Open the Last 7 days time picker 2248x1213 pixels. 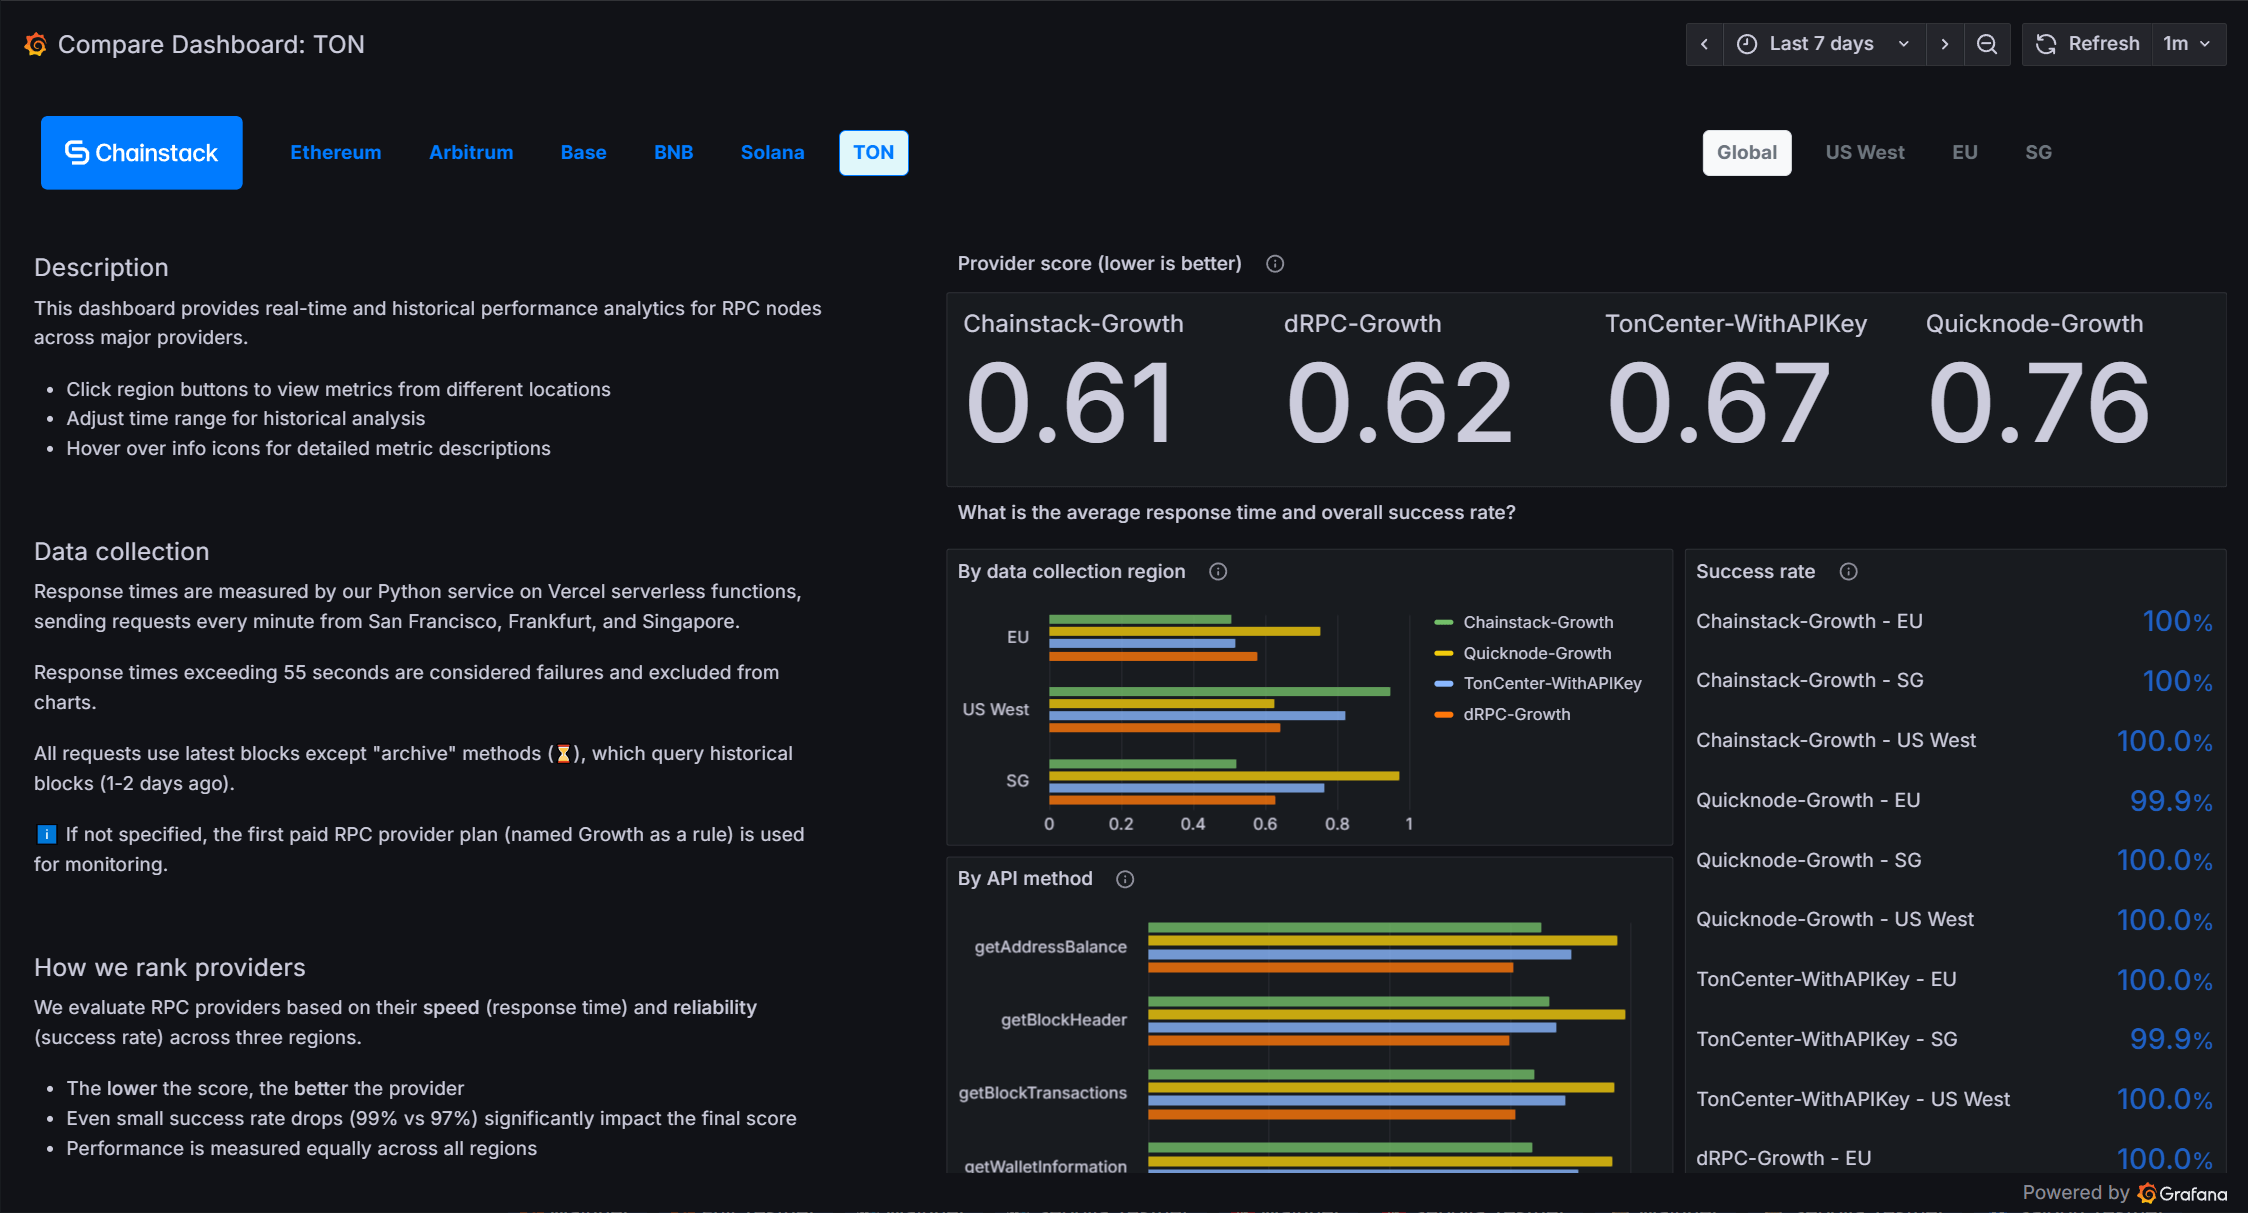point(1825,44)
